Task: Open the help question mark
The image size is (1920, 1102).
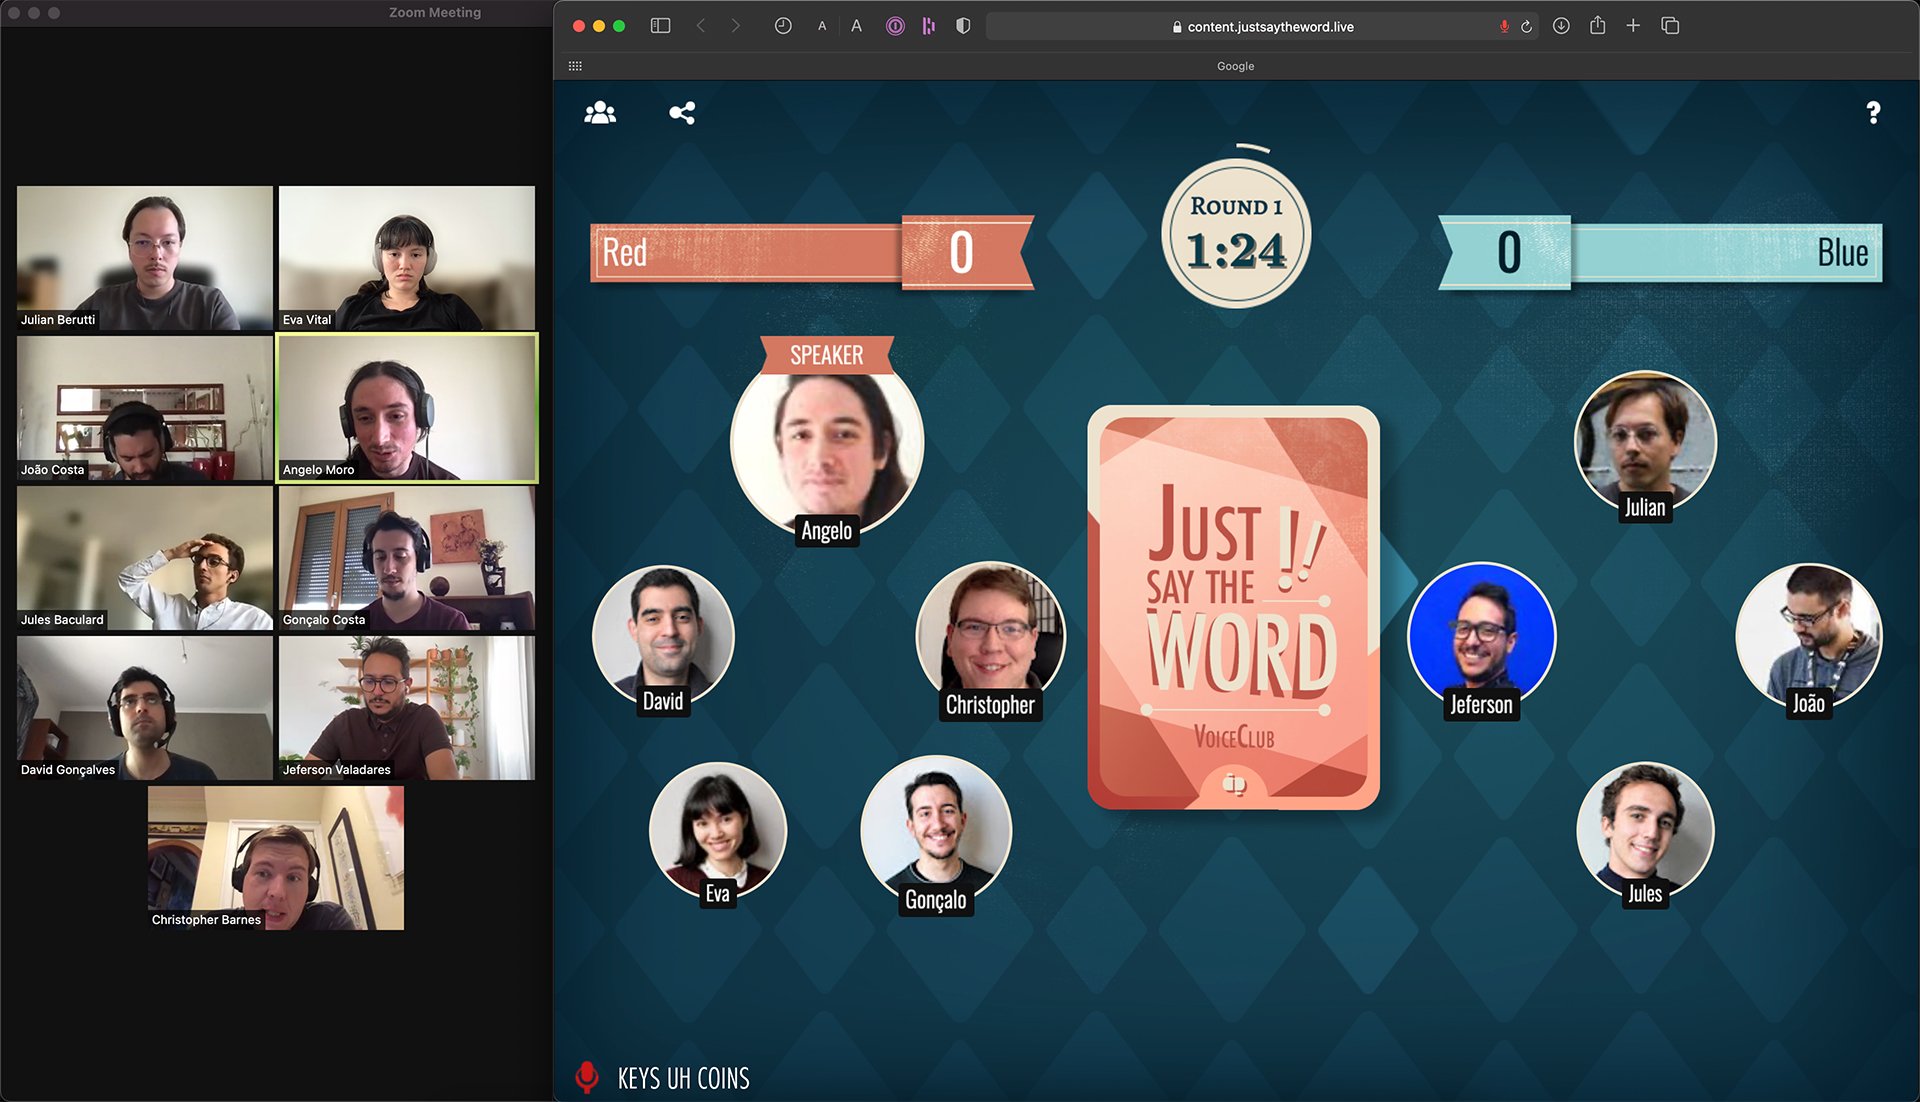Action: 1873,113
